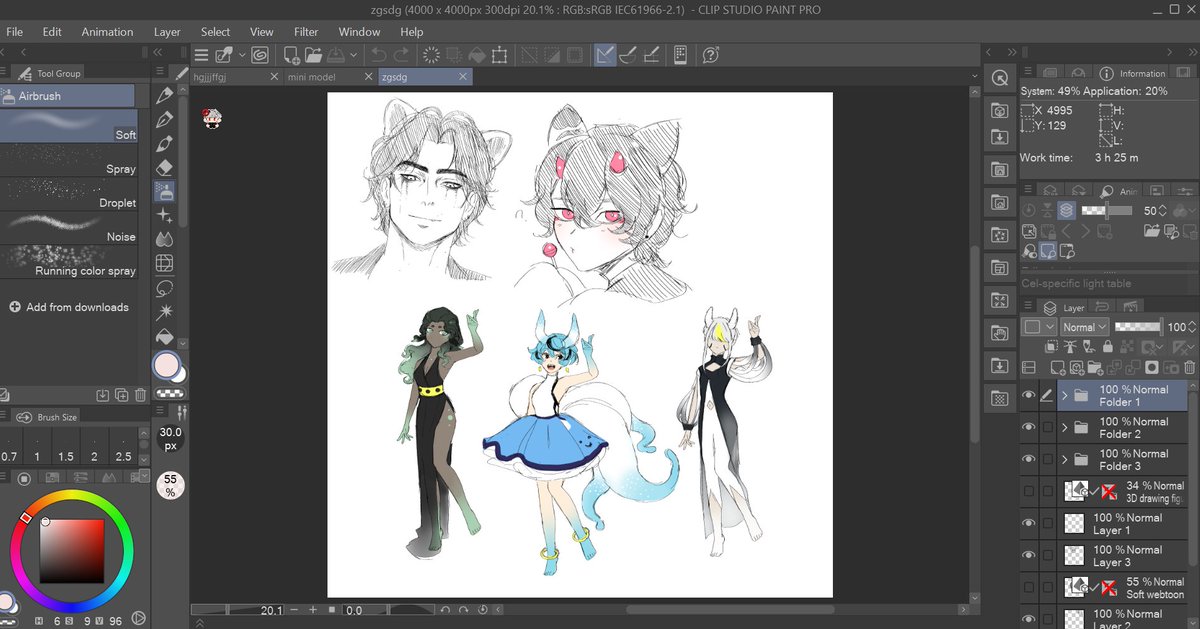The height and width of the screenshot is (629, 1200).
Task: Open the Normal blending mode dropdown
Action: click(1085, 327)
